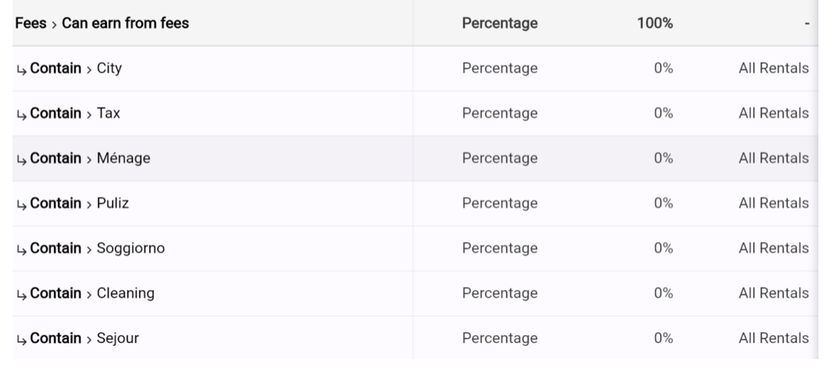Open the Contain Ménage rule
Image resolution: width=828 pixels, height=367 pixels.
point(415,158)
